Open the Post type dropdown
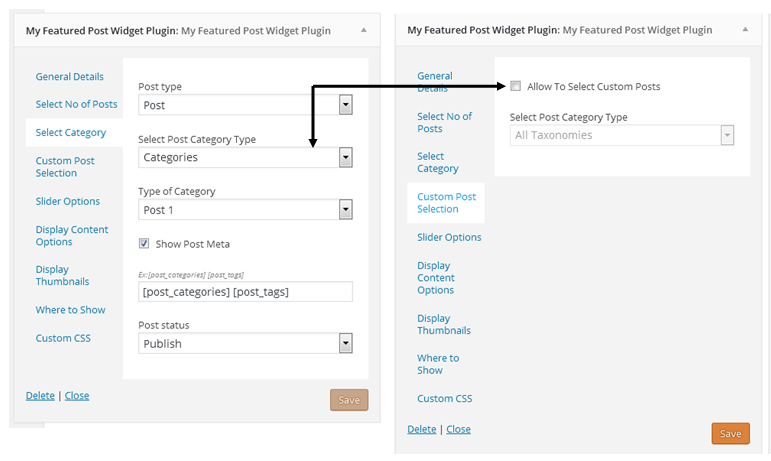This screenshot has width=771, height=461. pyautogui.click(x=346, y=105)
